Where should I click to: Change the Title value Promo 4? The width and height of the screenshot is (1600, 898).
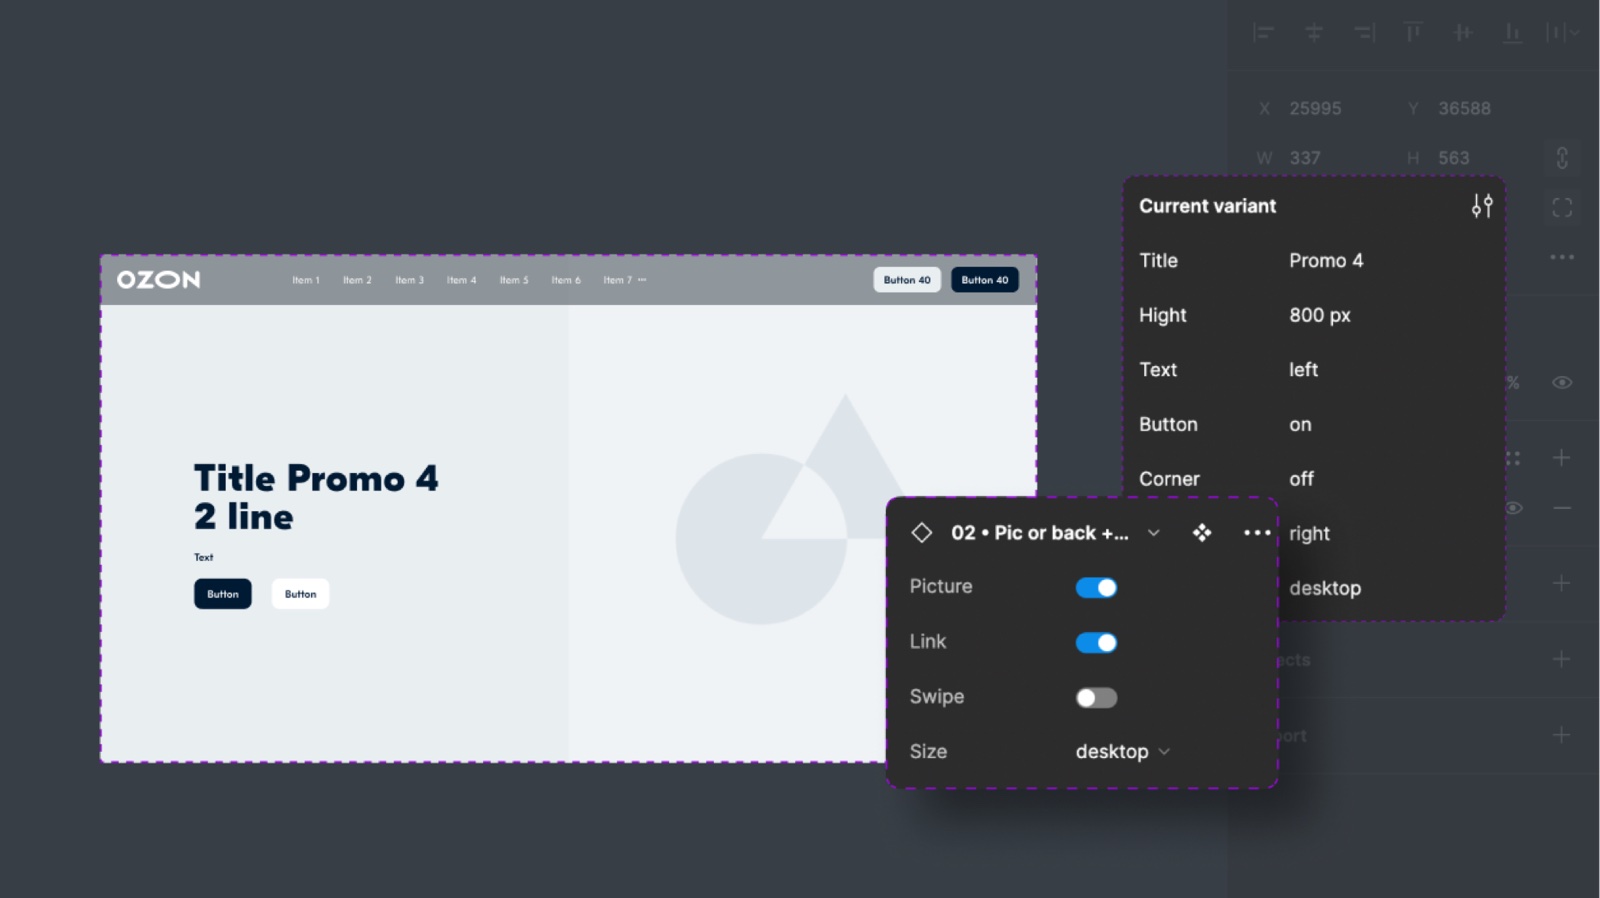point(1326,261)
